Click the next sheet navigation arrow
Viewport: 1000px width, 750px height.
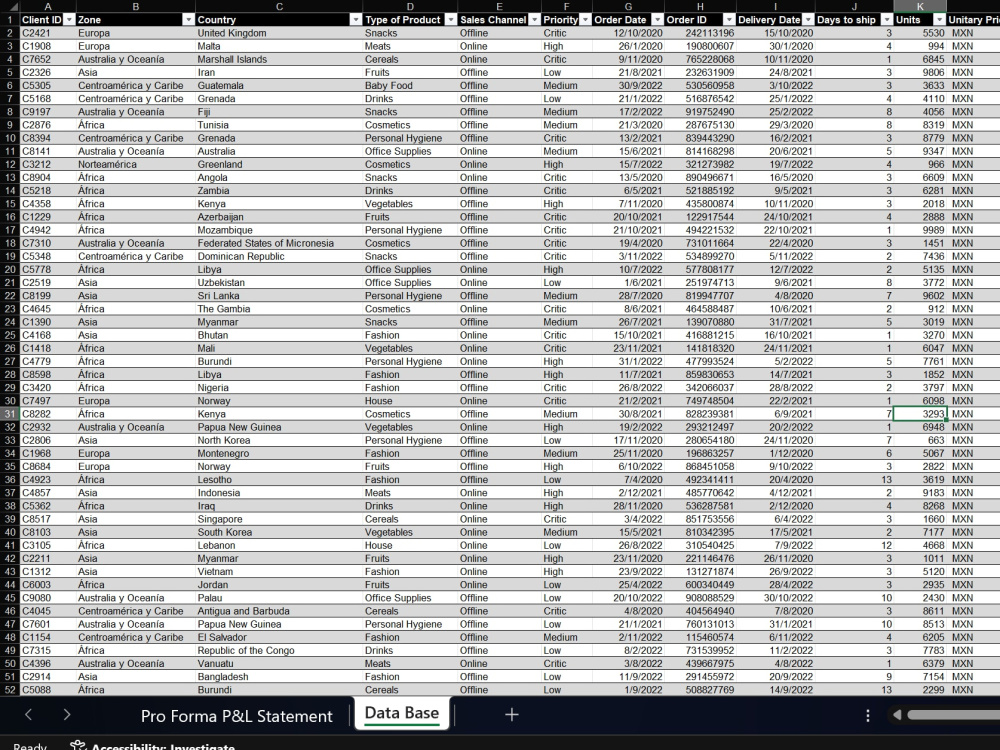point(67,715)
